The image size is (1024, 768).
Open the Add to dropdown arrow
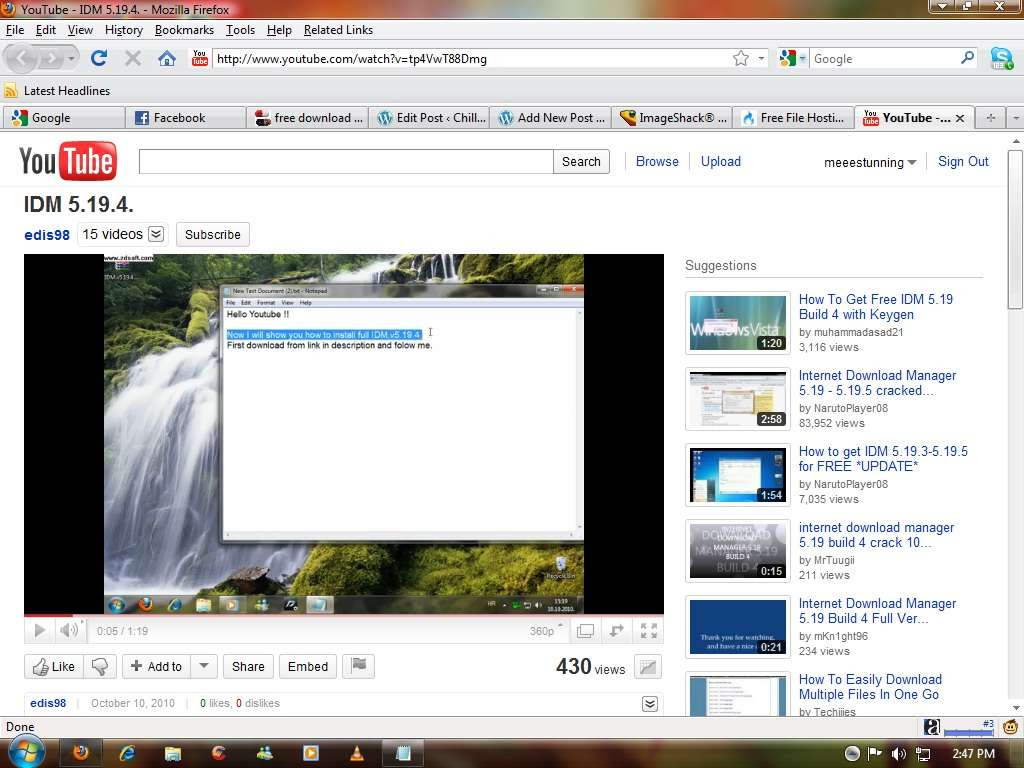pos(204,666)
